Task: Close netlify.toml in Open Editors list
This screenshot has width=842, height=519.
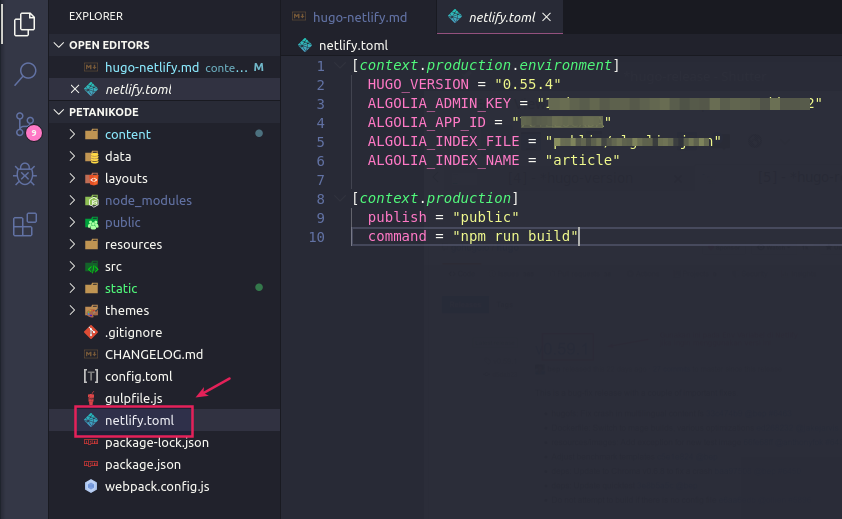Action: pyautogui.click(x=75, y=89)
